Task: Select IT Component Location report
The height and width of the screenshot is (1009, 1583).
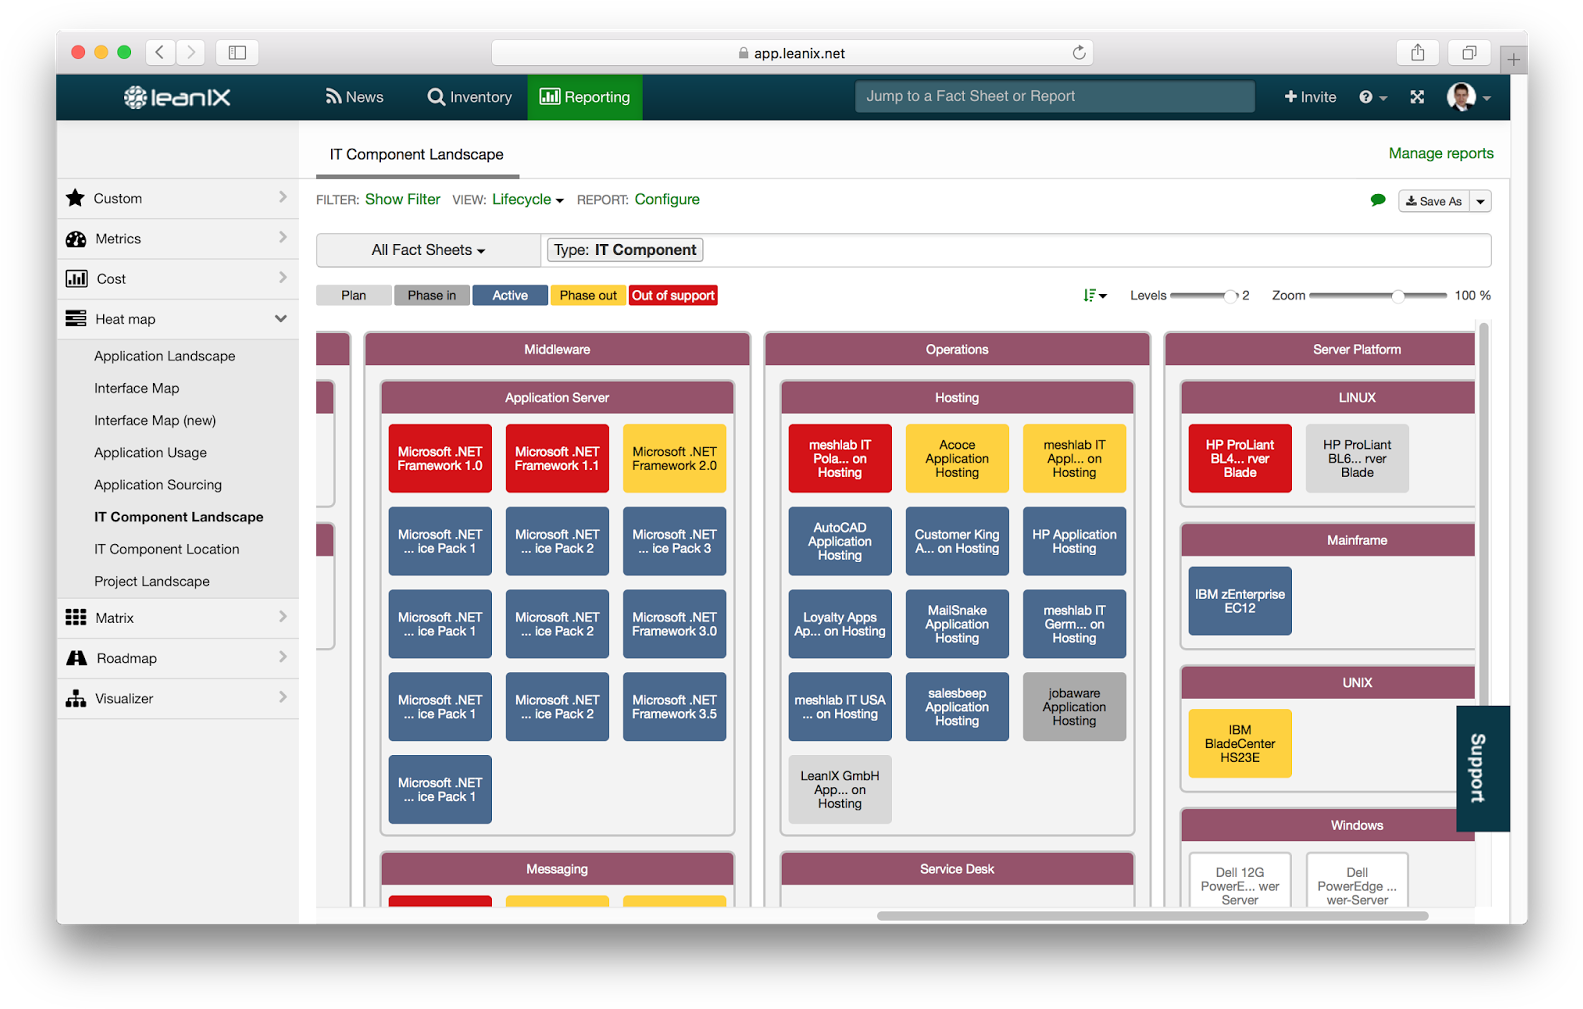Action: [167, 549]
